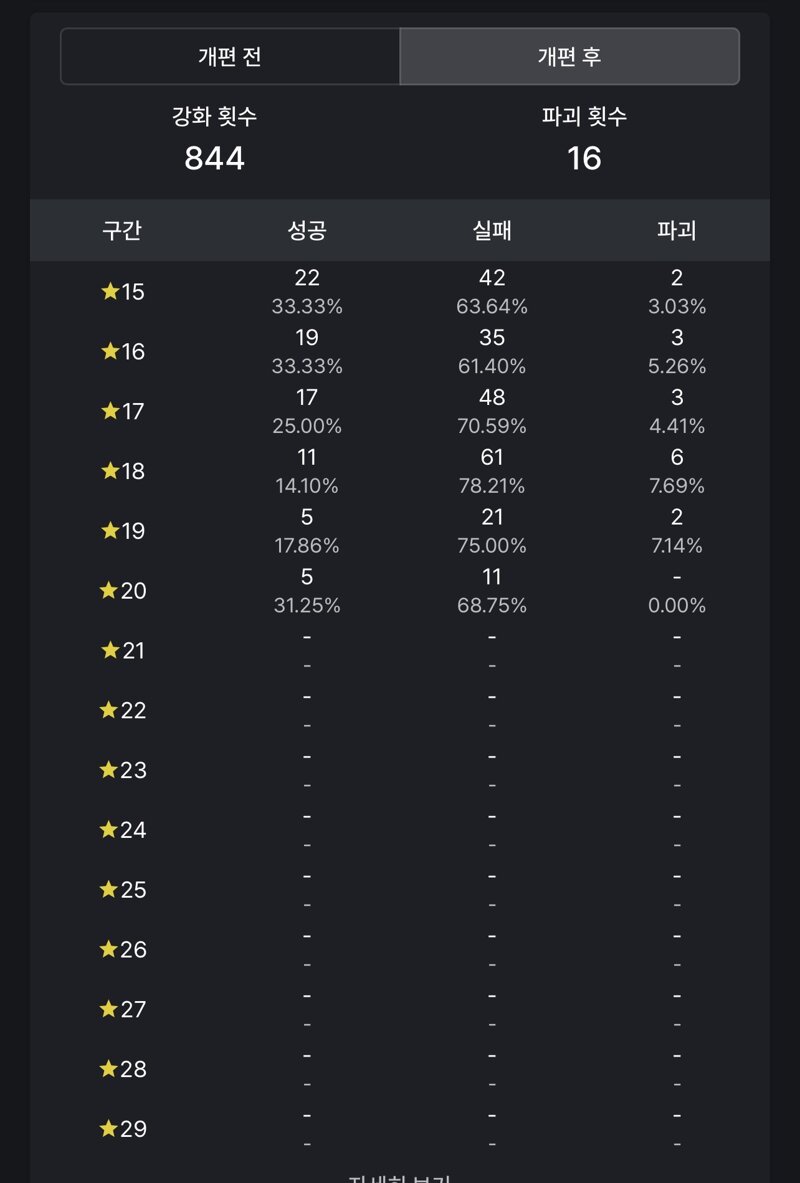Click the 33.33% success rate for star 15

click(x=307, y=306)
